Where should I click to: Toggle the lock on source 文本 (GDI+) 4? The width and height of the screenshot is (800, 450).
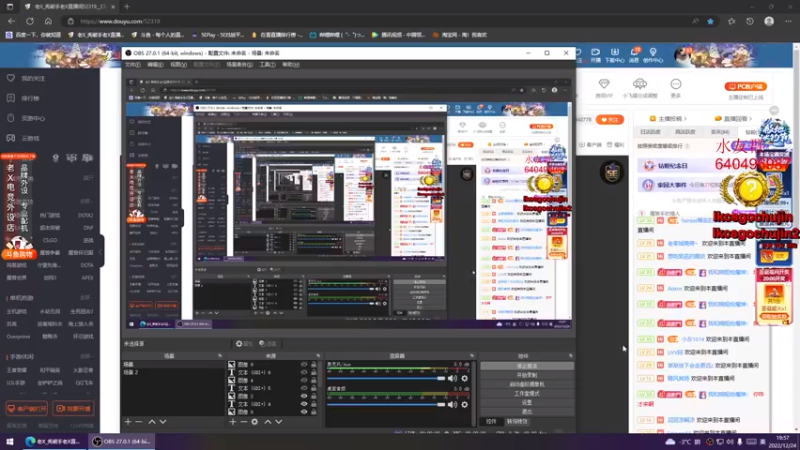(x=313, y=404)
